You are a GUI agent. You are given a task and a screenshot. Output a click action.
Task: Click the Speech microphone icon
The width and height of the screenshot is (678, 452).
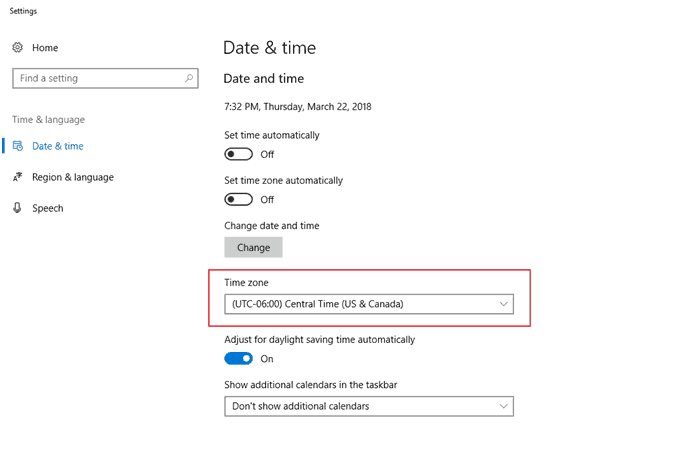(x=18, y=208)
